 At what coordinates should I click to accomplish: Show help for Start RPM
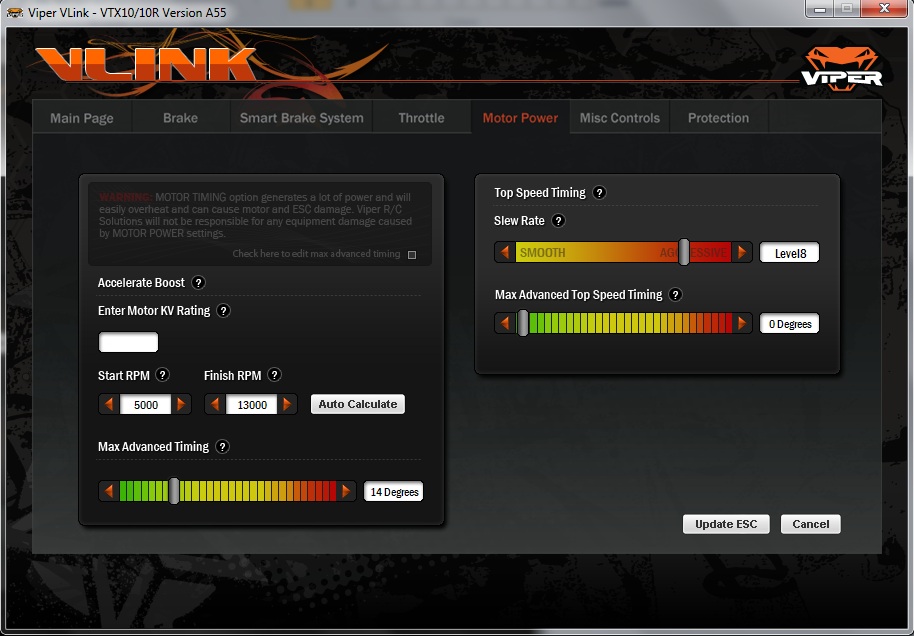163,375
